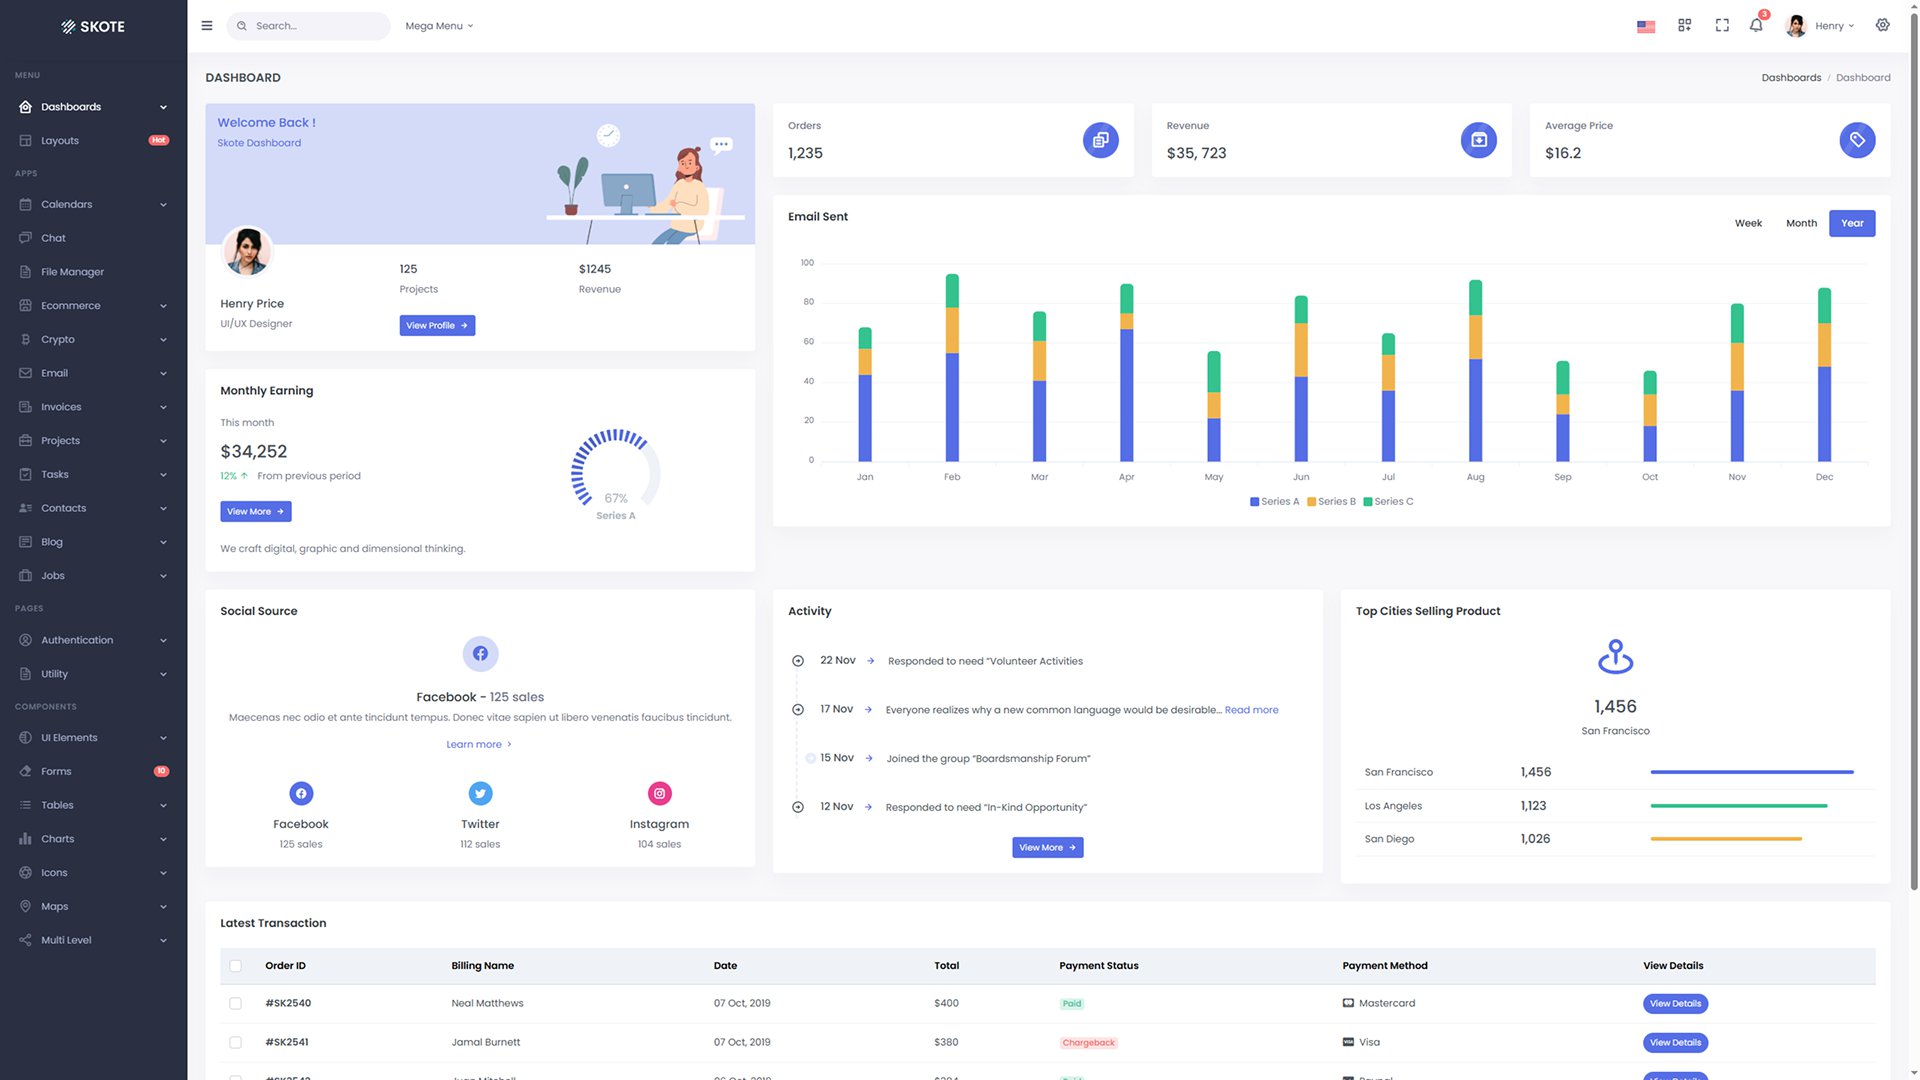The height and width of the screenshot is (1080, 1920).
Task: Click the View Profile button
Action: tap(437, 326)
